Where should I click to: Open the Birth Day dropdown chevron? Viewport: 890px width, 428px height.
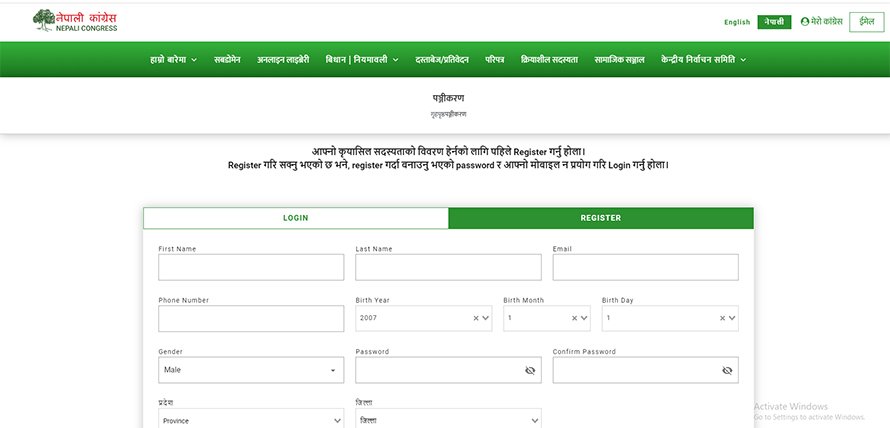[732, 318]
